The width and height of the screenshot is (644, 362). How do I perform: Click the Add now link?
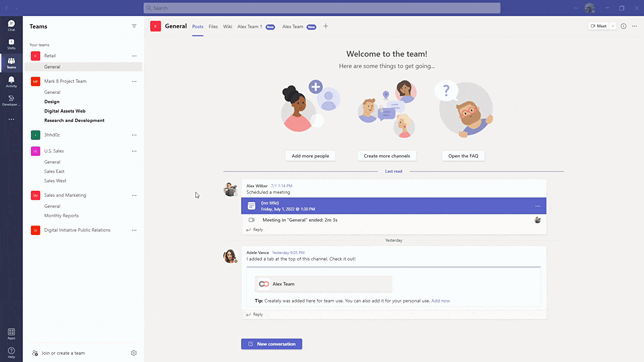point(440,301)
